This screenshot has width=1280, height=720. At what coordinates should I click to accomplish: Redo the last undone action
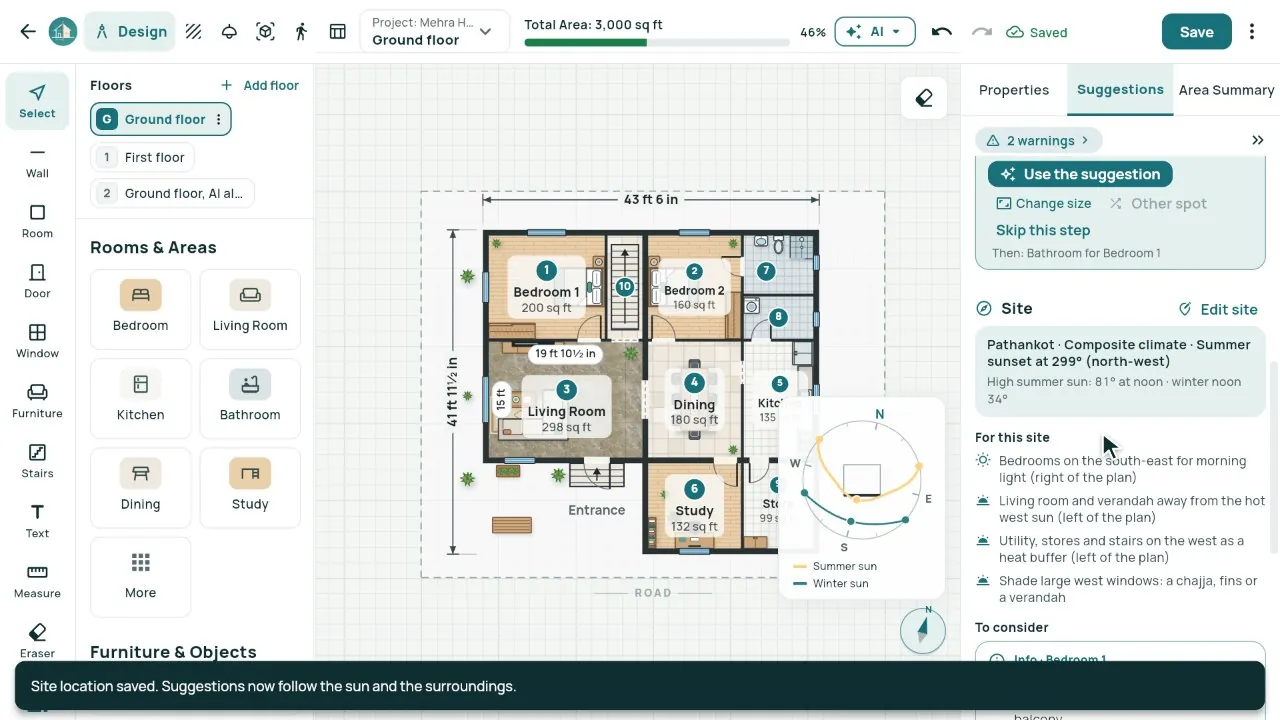pos(982,32)
